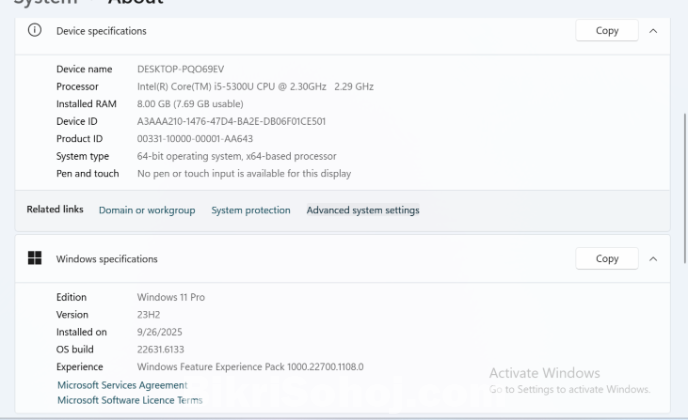
Task: Open the Microsoft Services Agreement
Action: click(x=122, y=385)
